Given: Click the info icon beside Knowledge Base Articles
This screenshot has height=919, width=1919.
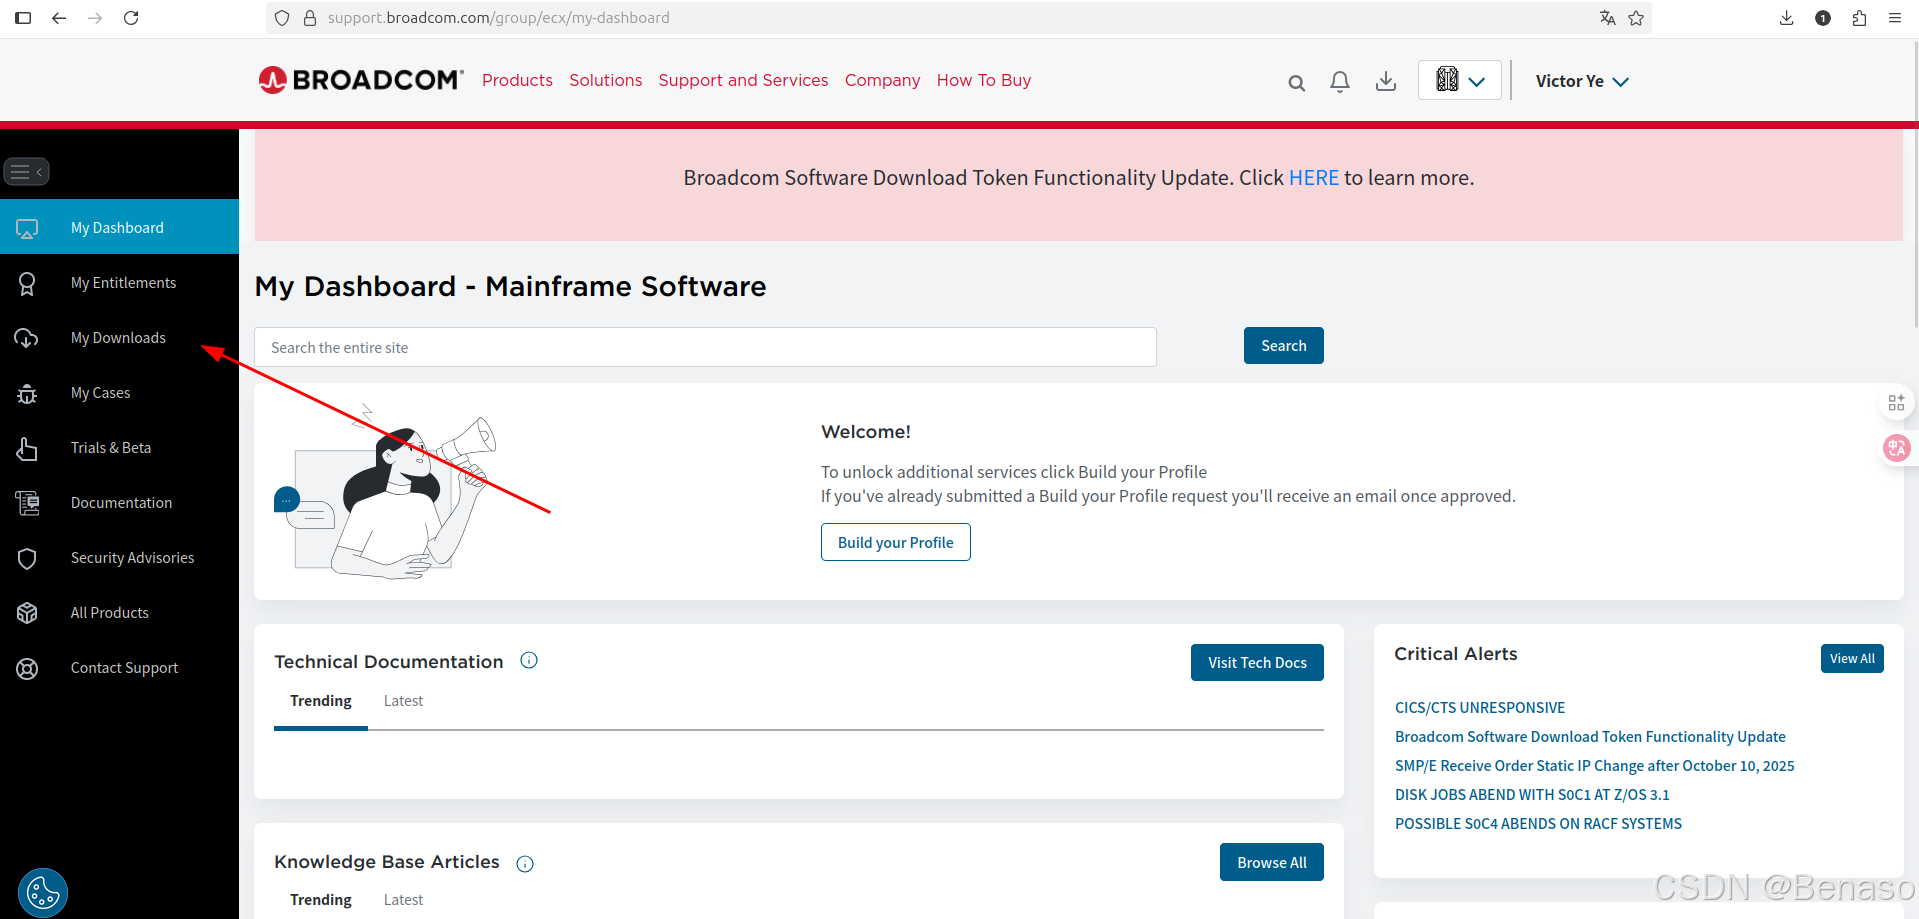Looking at the screenshot, I should pos(525,864).
